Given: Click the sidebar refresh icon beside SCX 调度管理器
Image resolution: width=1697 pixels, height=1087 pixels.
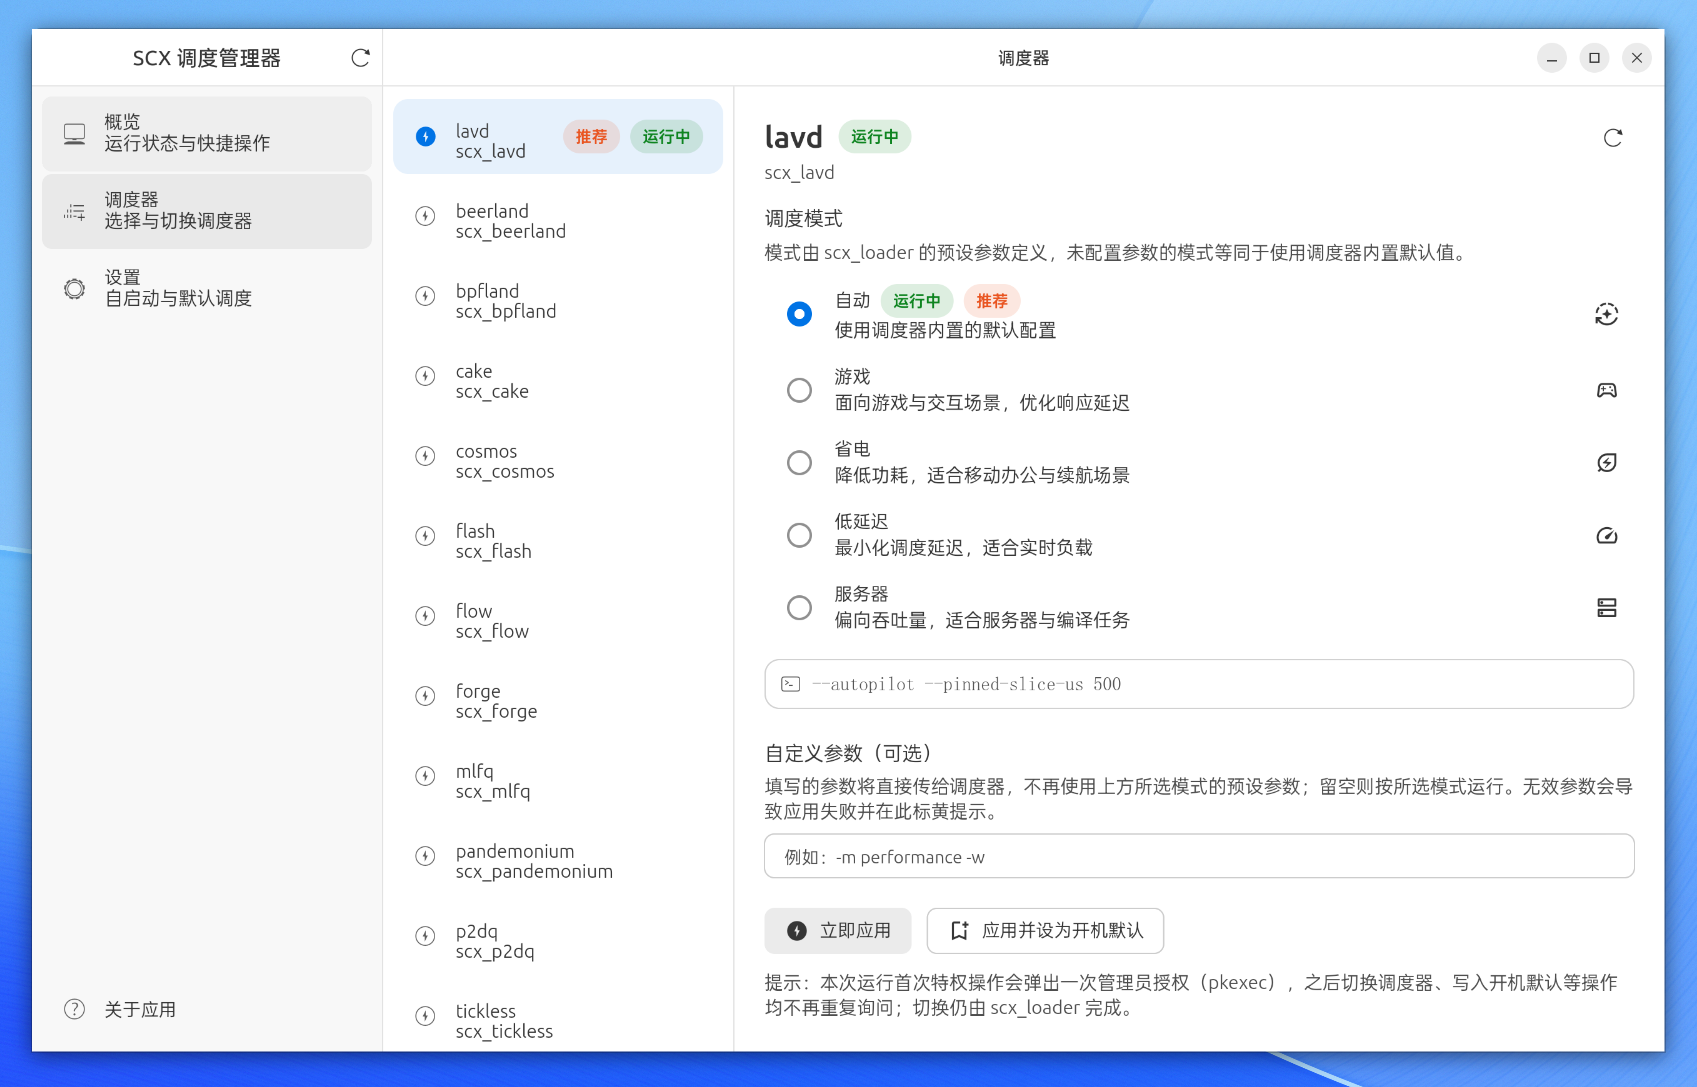Looking at the screenshot, I should pyautogui.click(x=360, y=58).
